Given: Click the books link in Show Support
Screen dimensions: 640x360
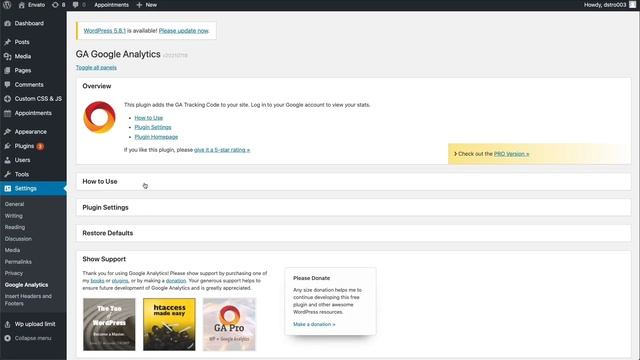Looking at the screenshot, I should (x=97, y=281).
